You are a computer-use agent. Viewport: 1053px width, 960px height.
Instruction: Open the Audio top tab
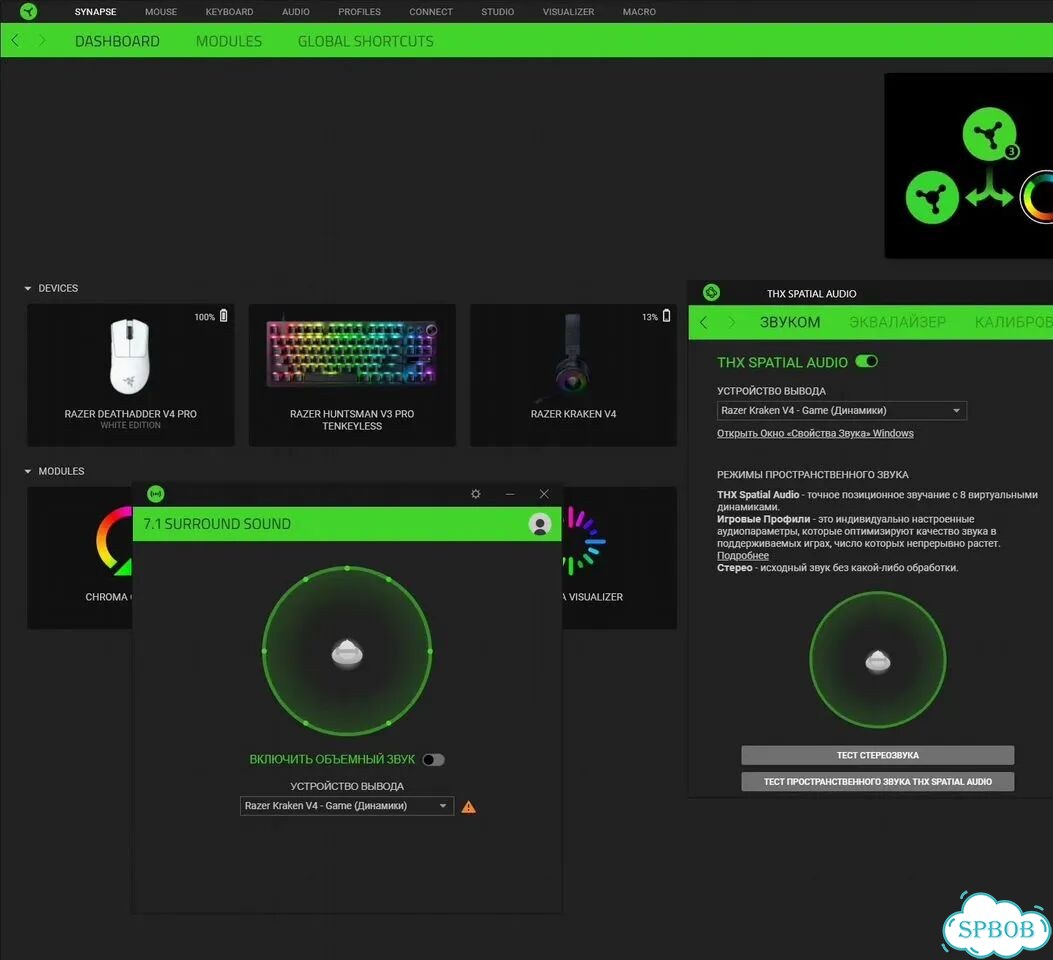[x=295, y=11]
